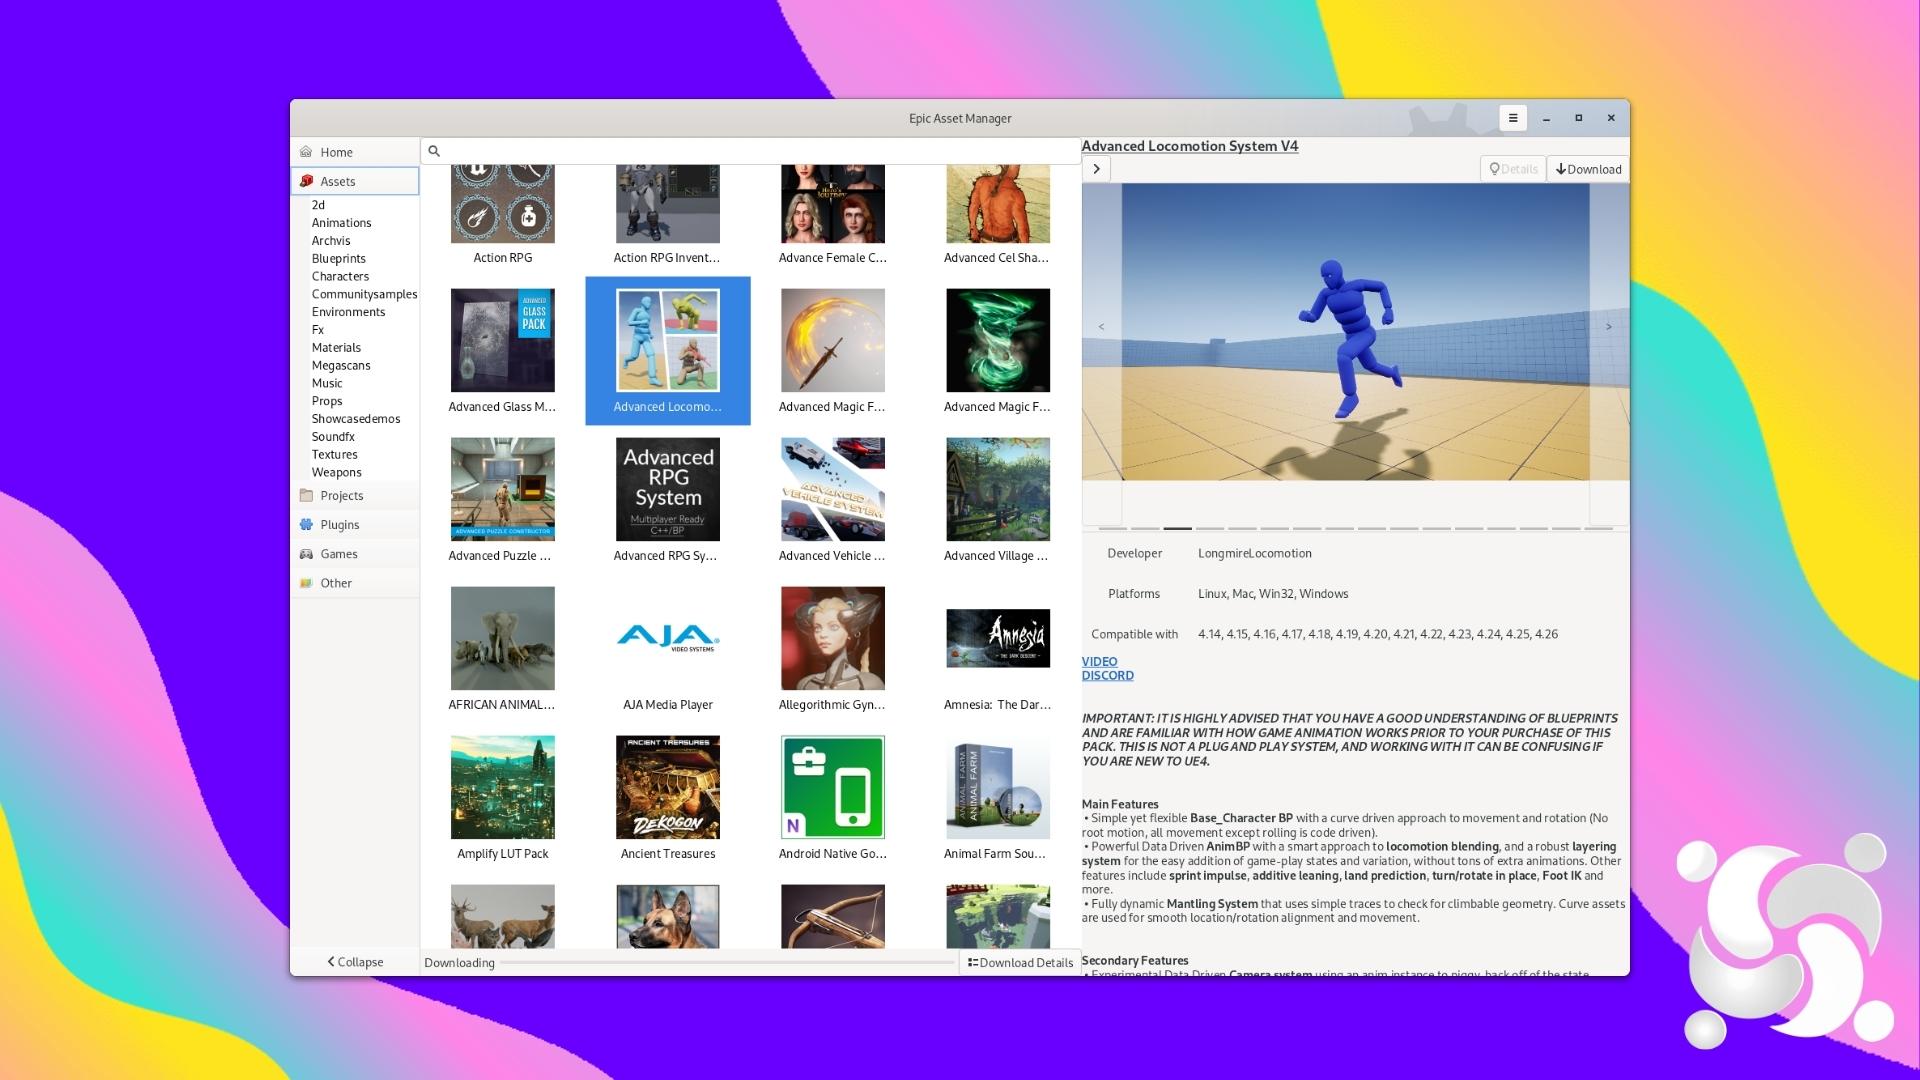Filter assets by Blueprints category

coord(338,259)
